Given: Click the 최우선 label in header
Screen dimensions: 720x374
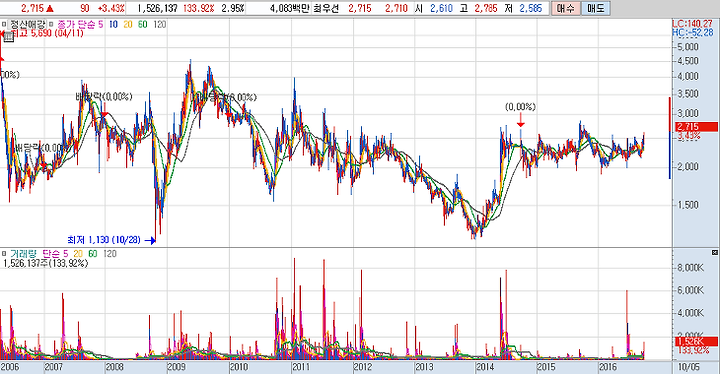Looking at the screenshot, I should click(x=326, y=8).
